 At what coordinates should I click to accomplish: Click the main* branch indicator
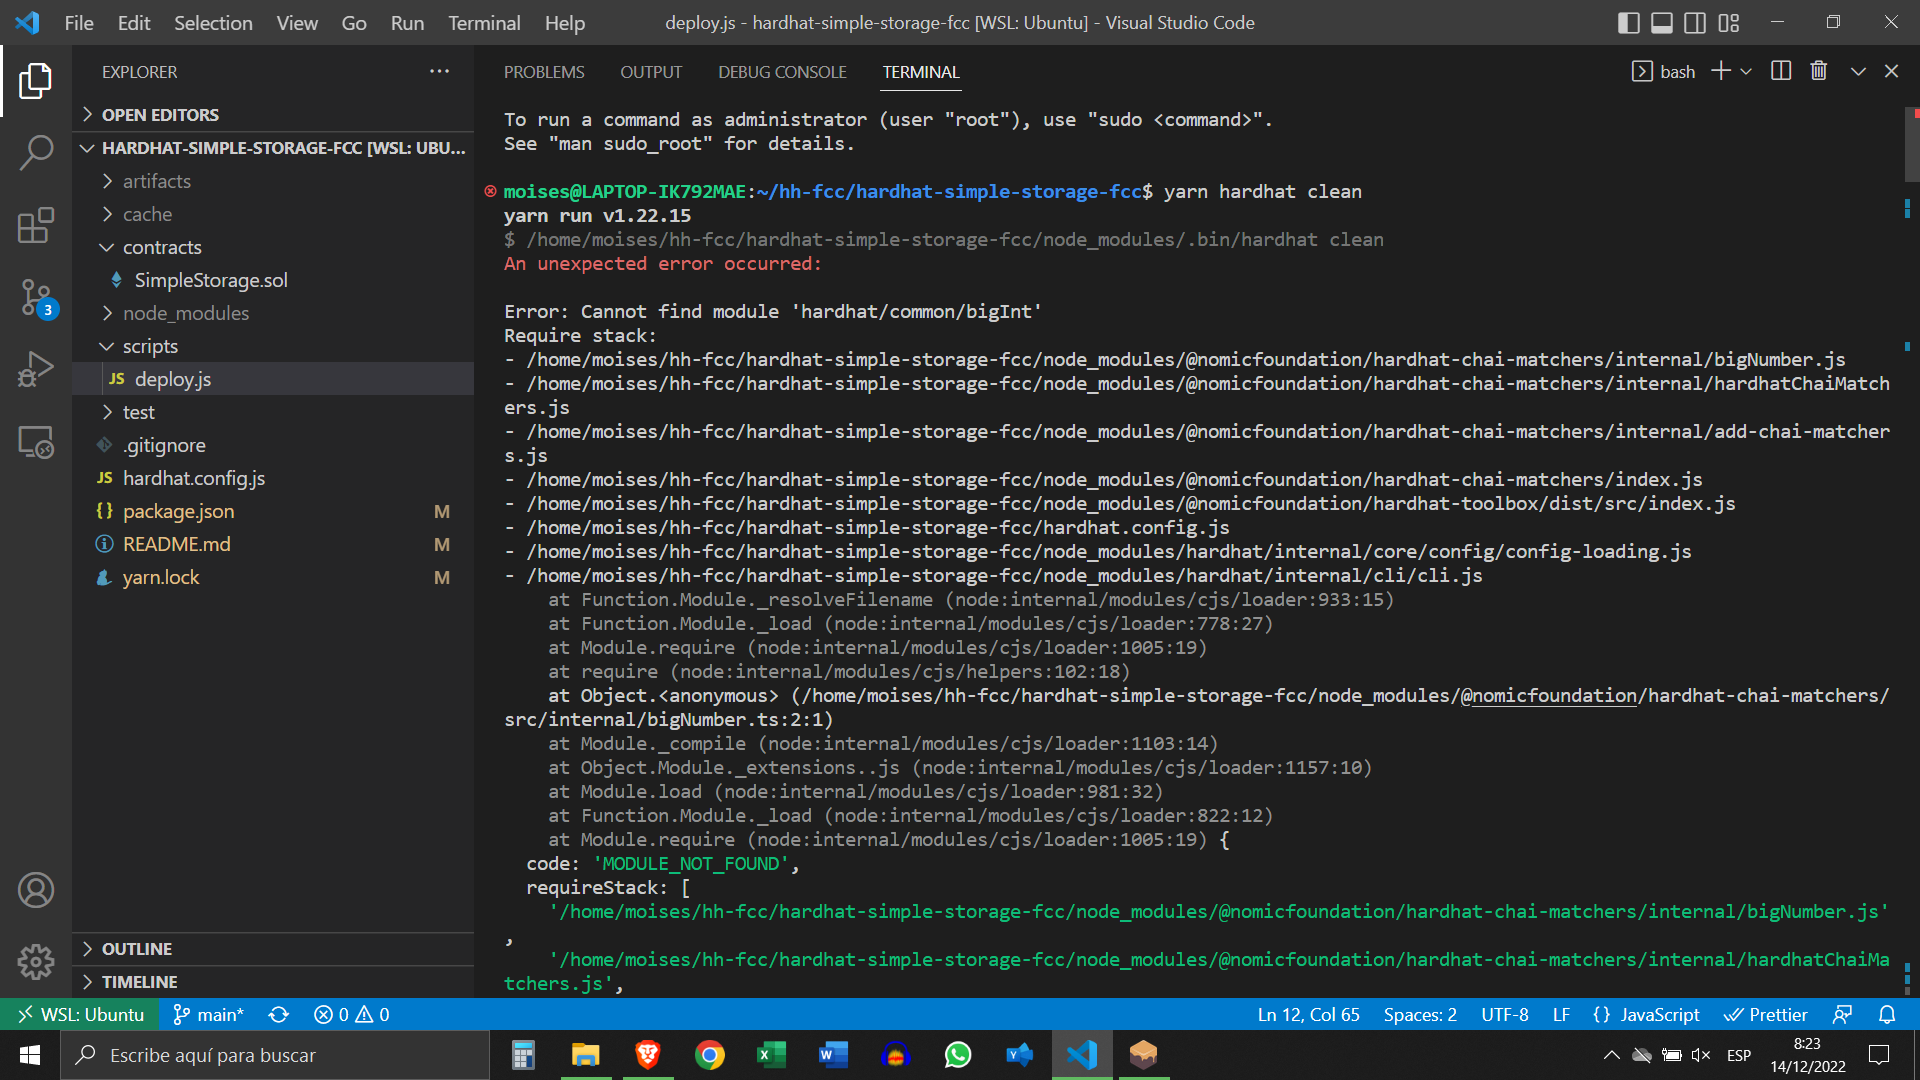click(208, 1014)
